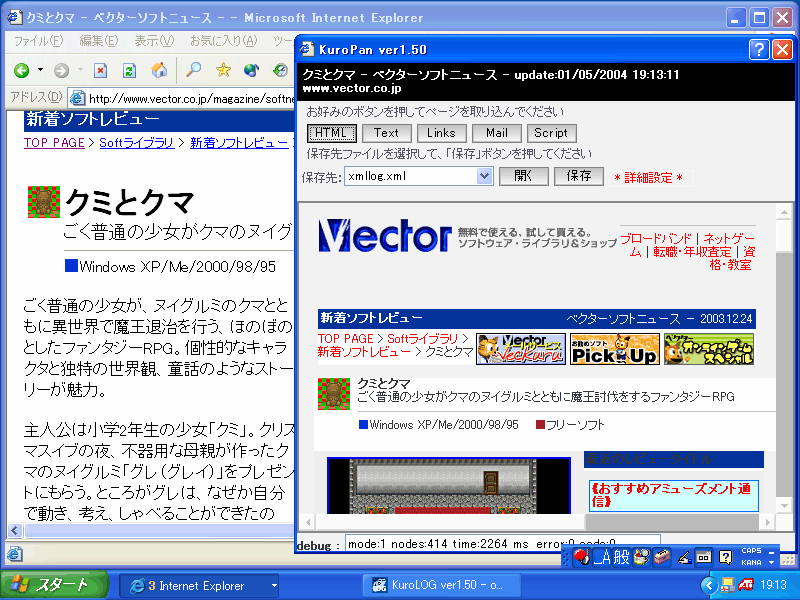The image size is (800, 600).
Task: Click the Script button in KuroPan
Action: coord(551,133)
